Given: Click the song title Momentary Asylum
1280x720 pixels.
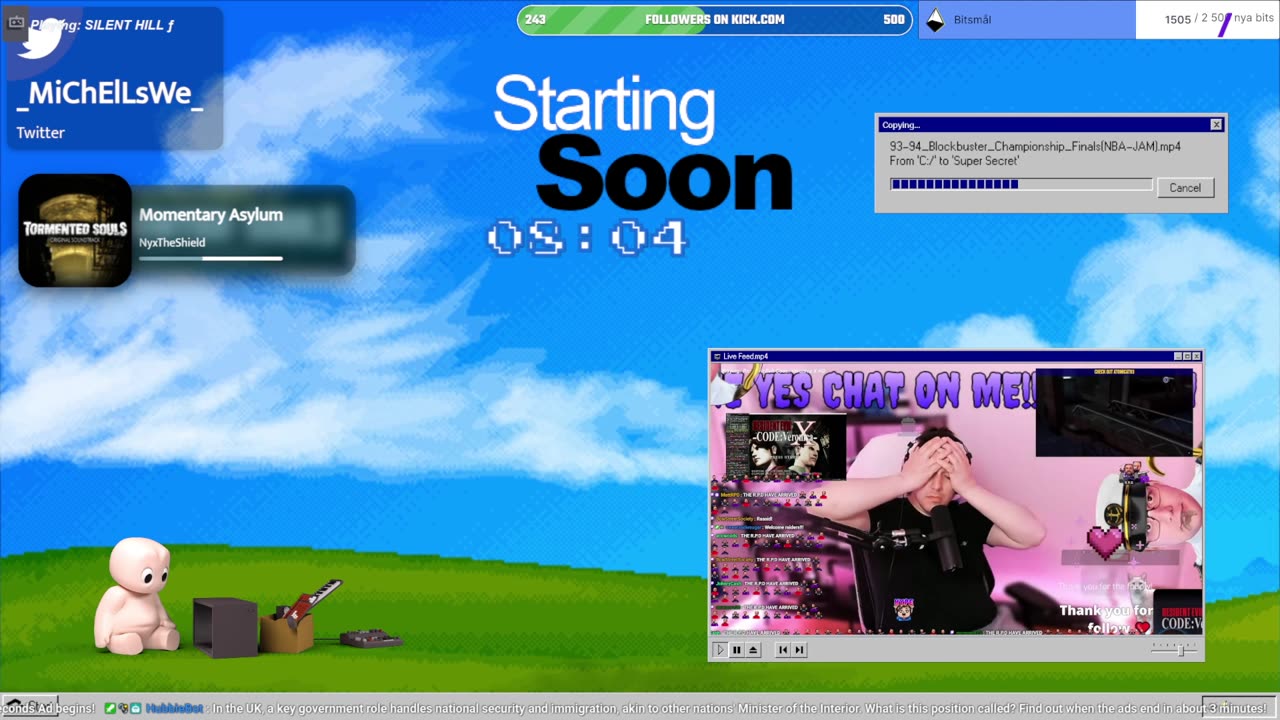Looking at the screenshot, I should point(211,214).
